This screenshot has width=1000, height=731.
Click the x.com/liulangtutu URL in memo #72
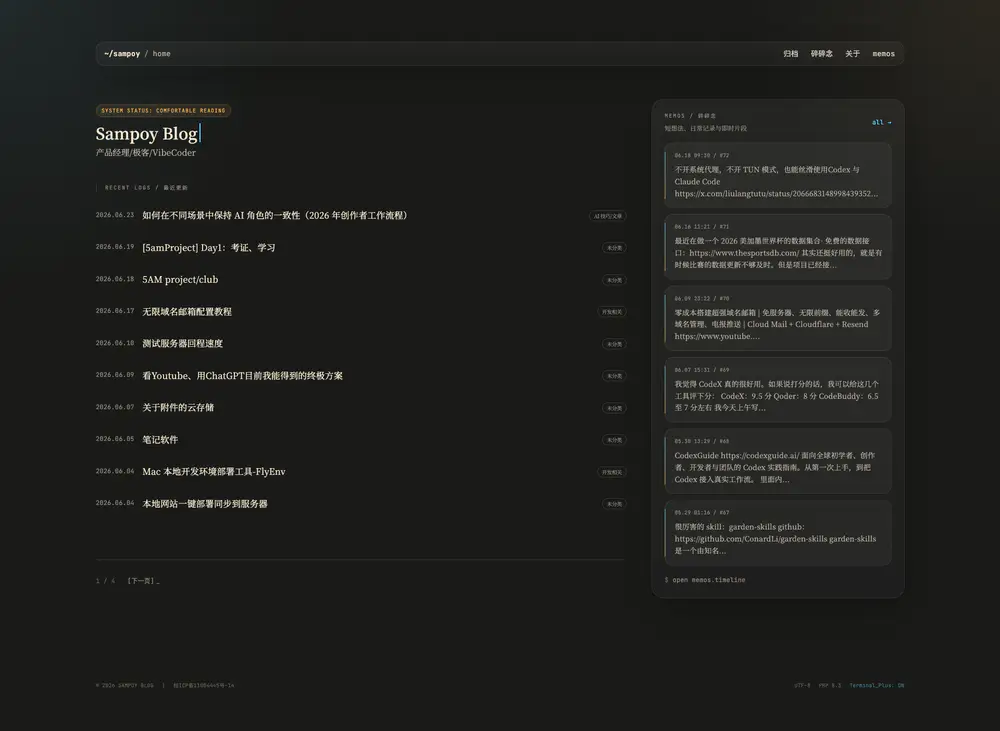pos(776,193)
